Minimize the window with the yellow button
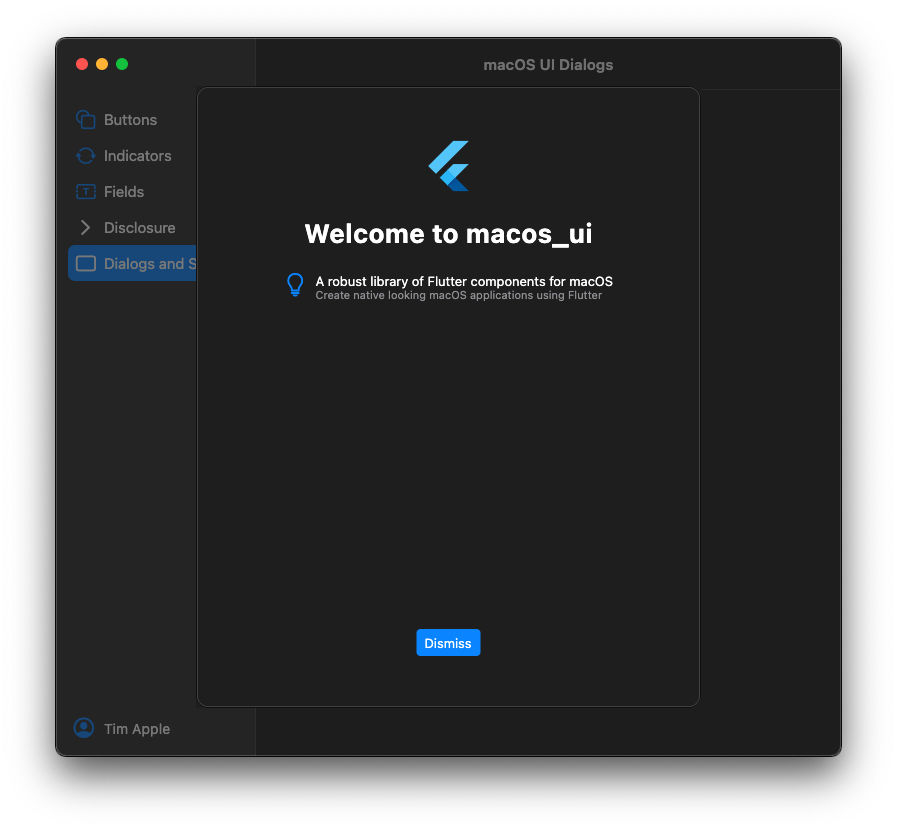 (x=102, y=64)
